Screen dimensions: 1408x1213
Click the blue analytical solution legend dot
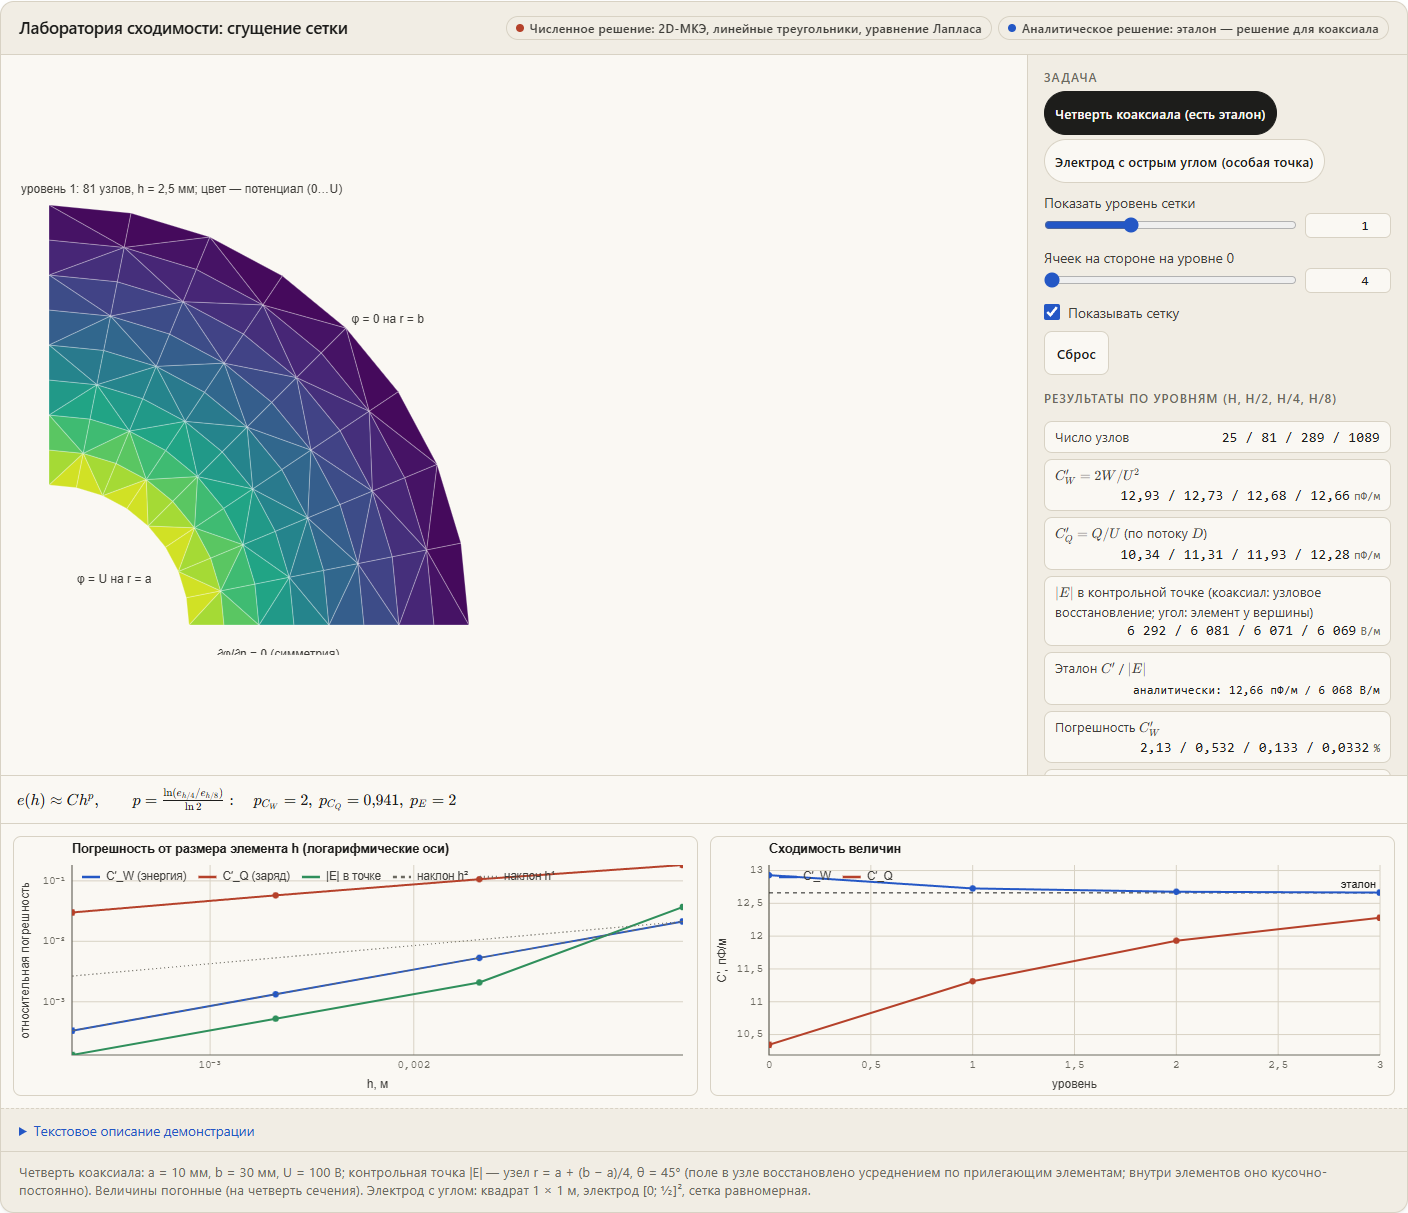1012,28
